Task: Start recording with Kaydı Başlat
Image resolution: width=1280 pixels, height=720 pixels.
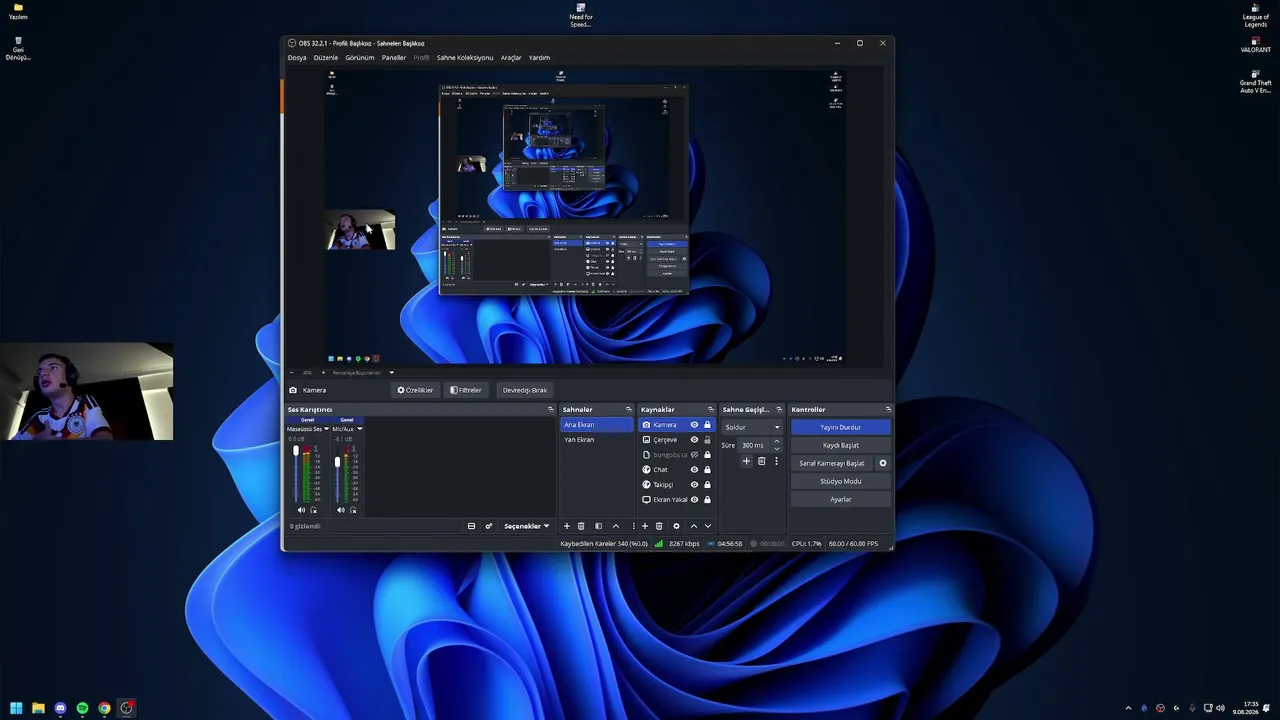Action: pos(840,445)
